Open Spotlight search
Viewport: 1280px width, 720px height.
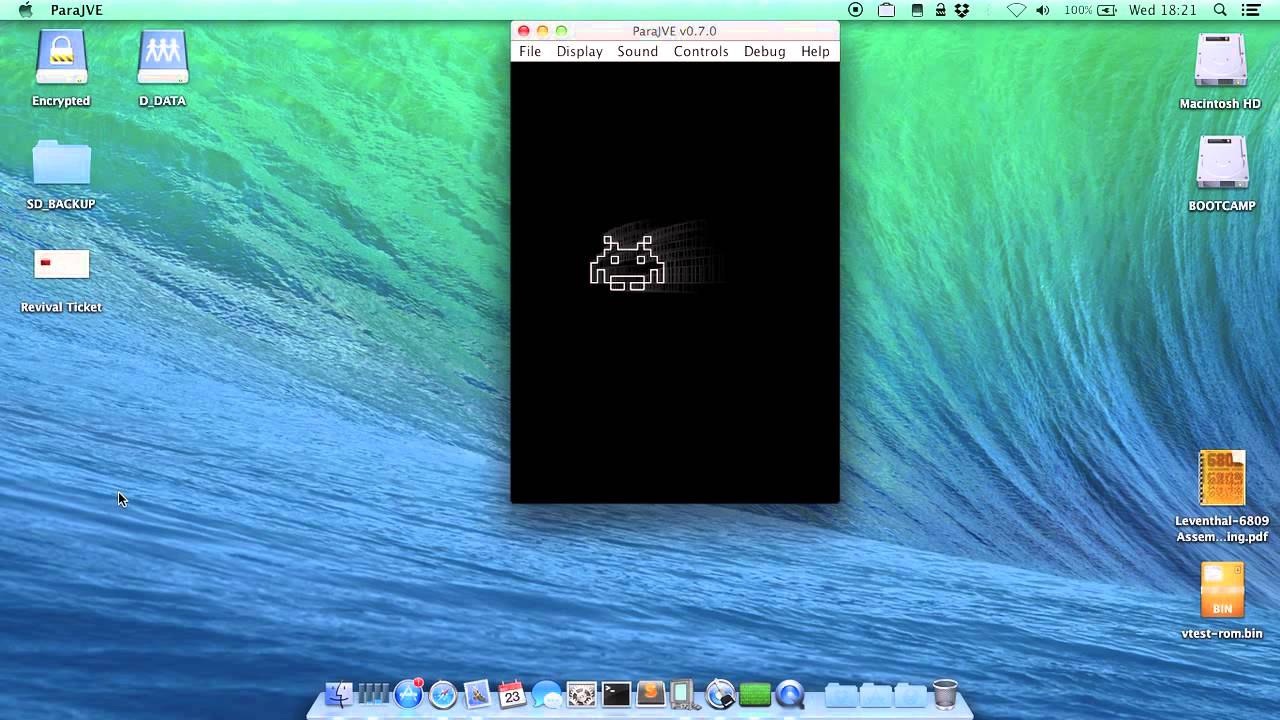click(1220, 10)
